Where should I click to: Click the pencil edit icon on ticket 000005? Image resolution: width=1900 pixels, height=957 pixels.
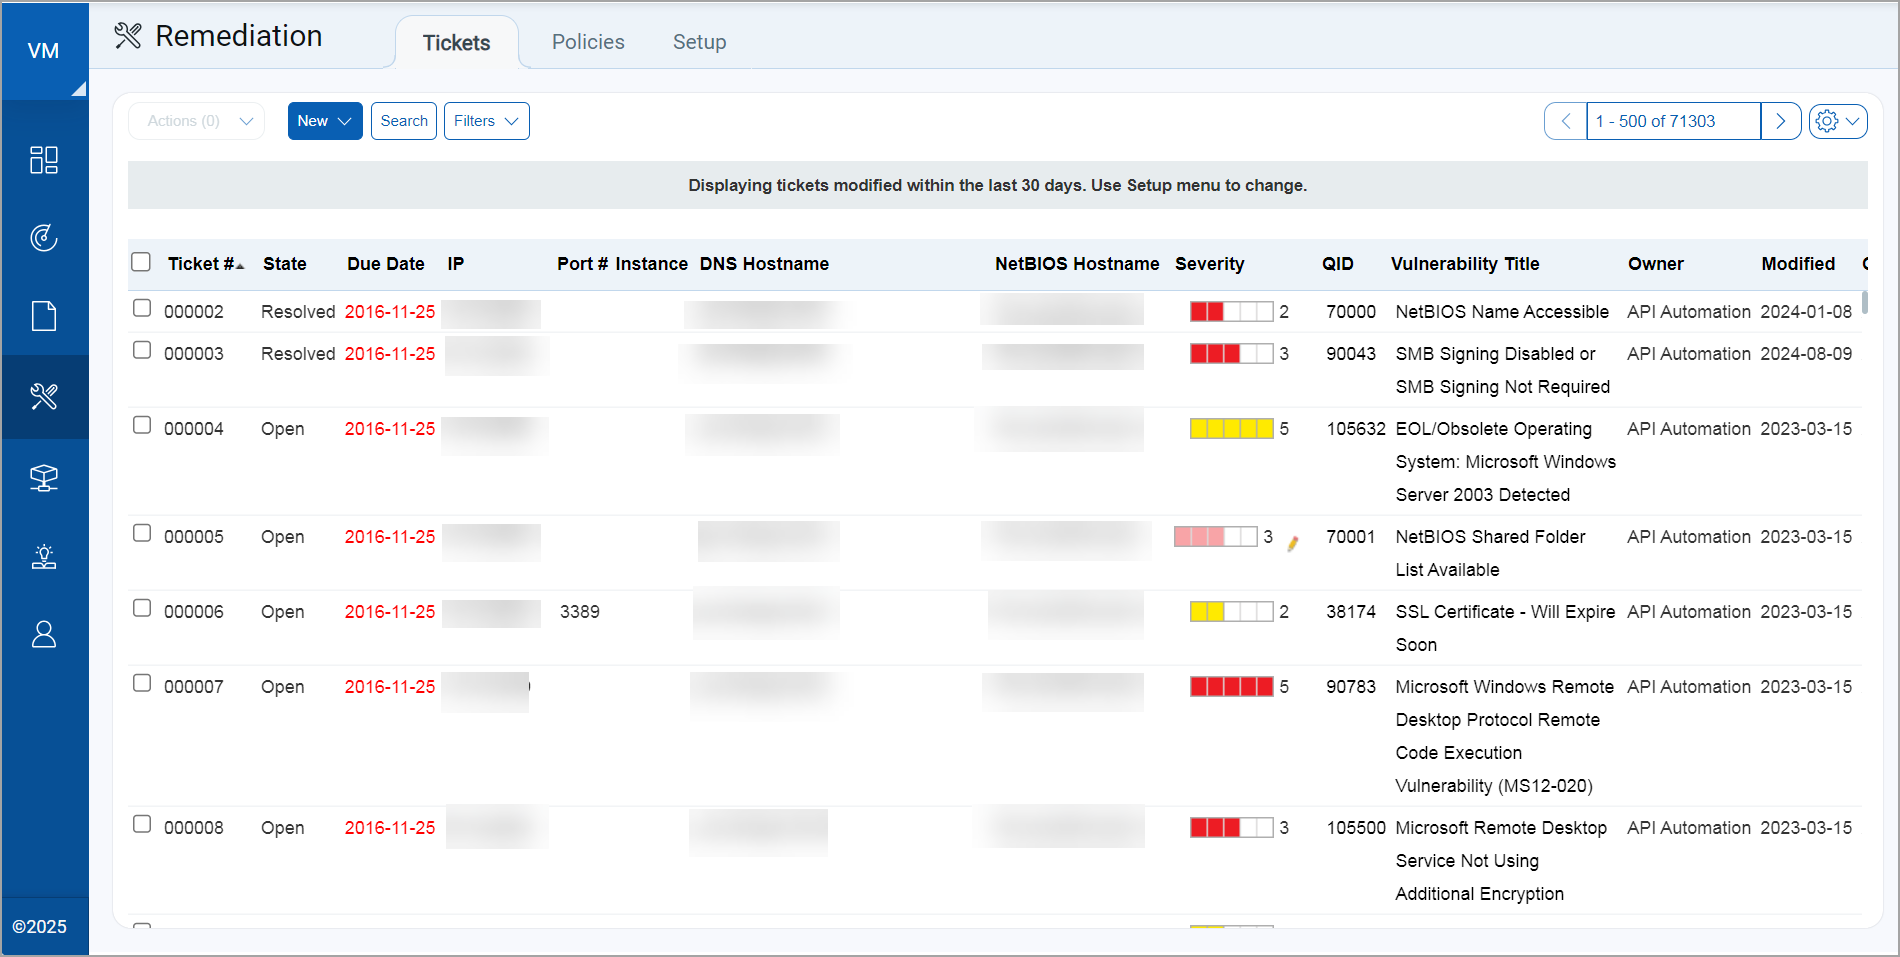tap(1293, 543)
